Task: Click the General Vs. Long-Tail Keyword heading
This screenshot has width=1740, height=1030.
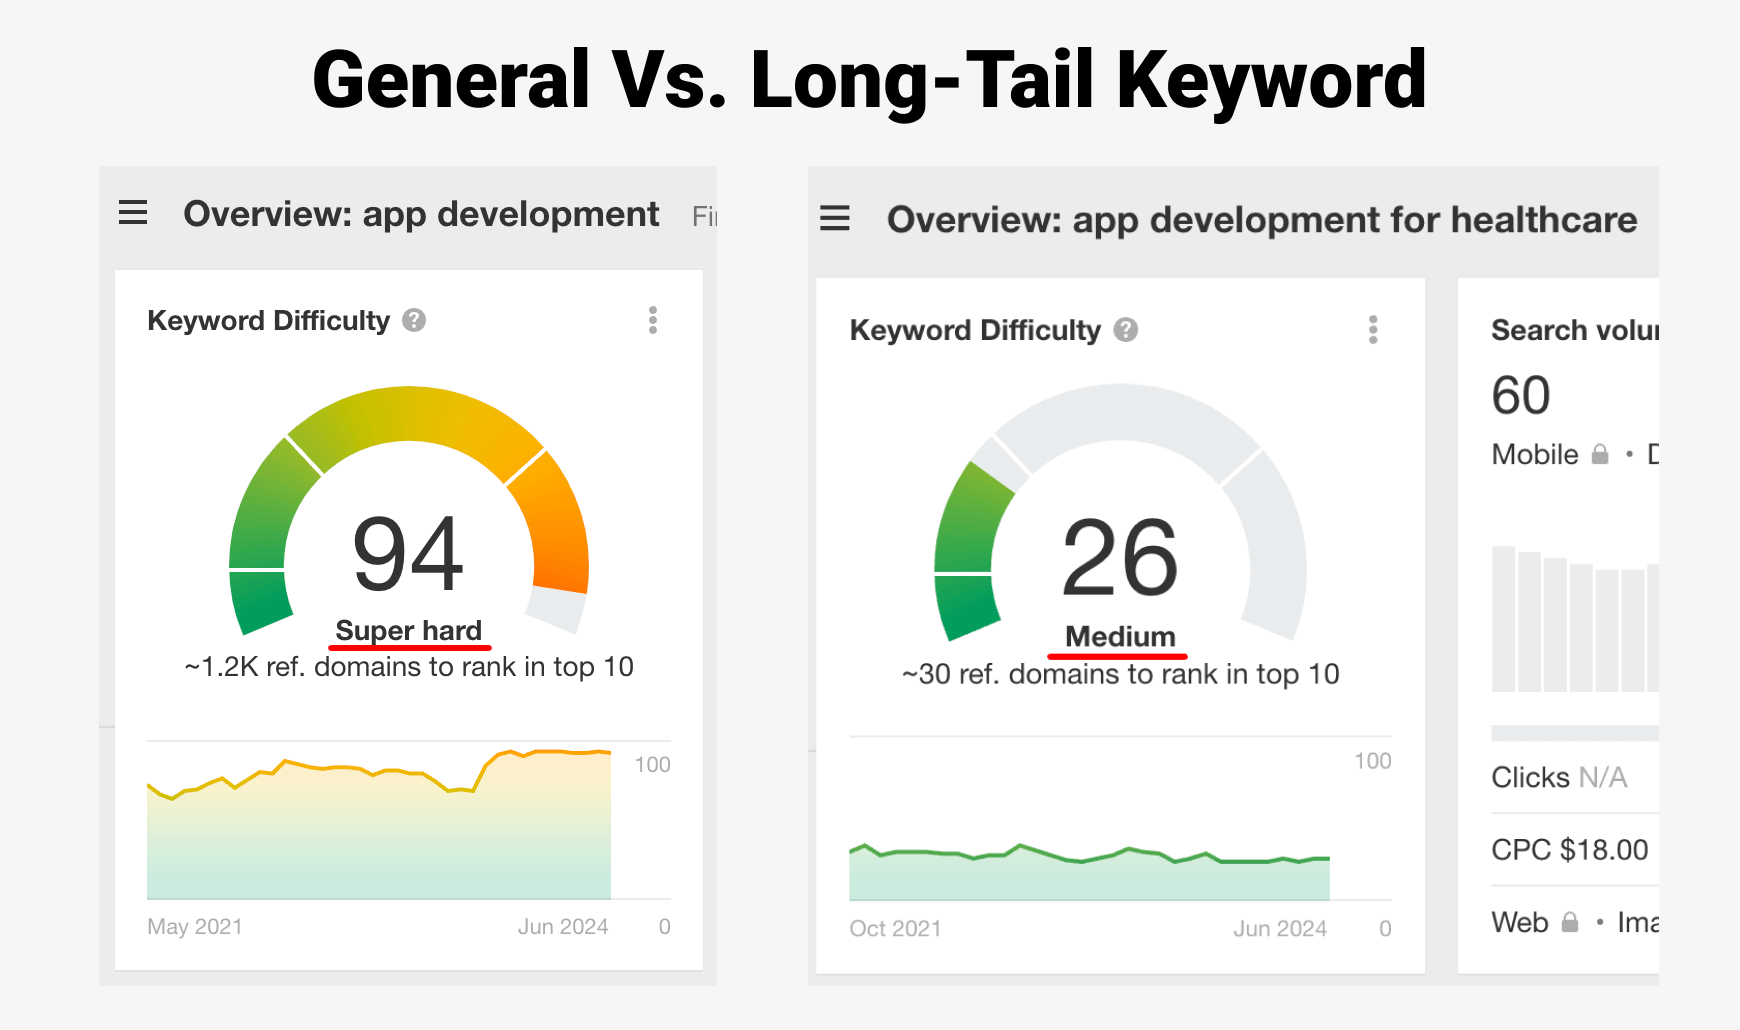Action: click(869, 80)
